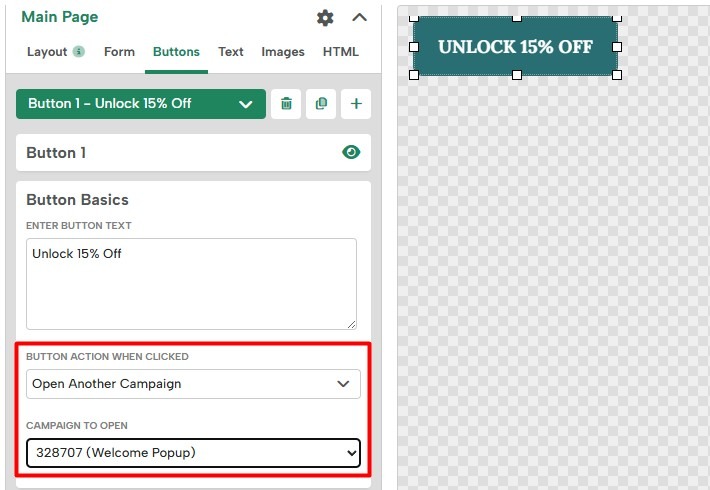Click the Enter Button Text field
This screenshot has width=710, height=490.
point(191,284)
